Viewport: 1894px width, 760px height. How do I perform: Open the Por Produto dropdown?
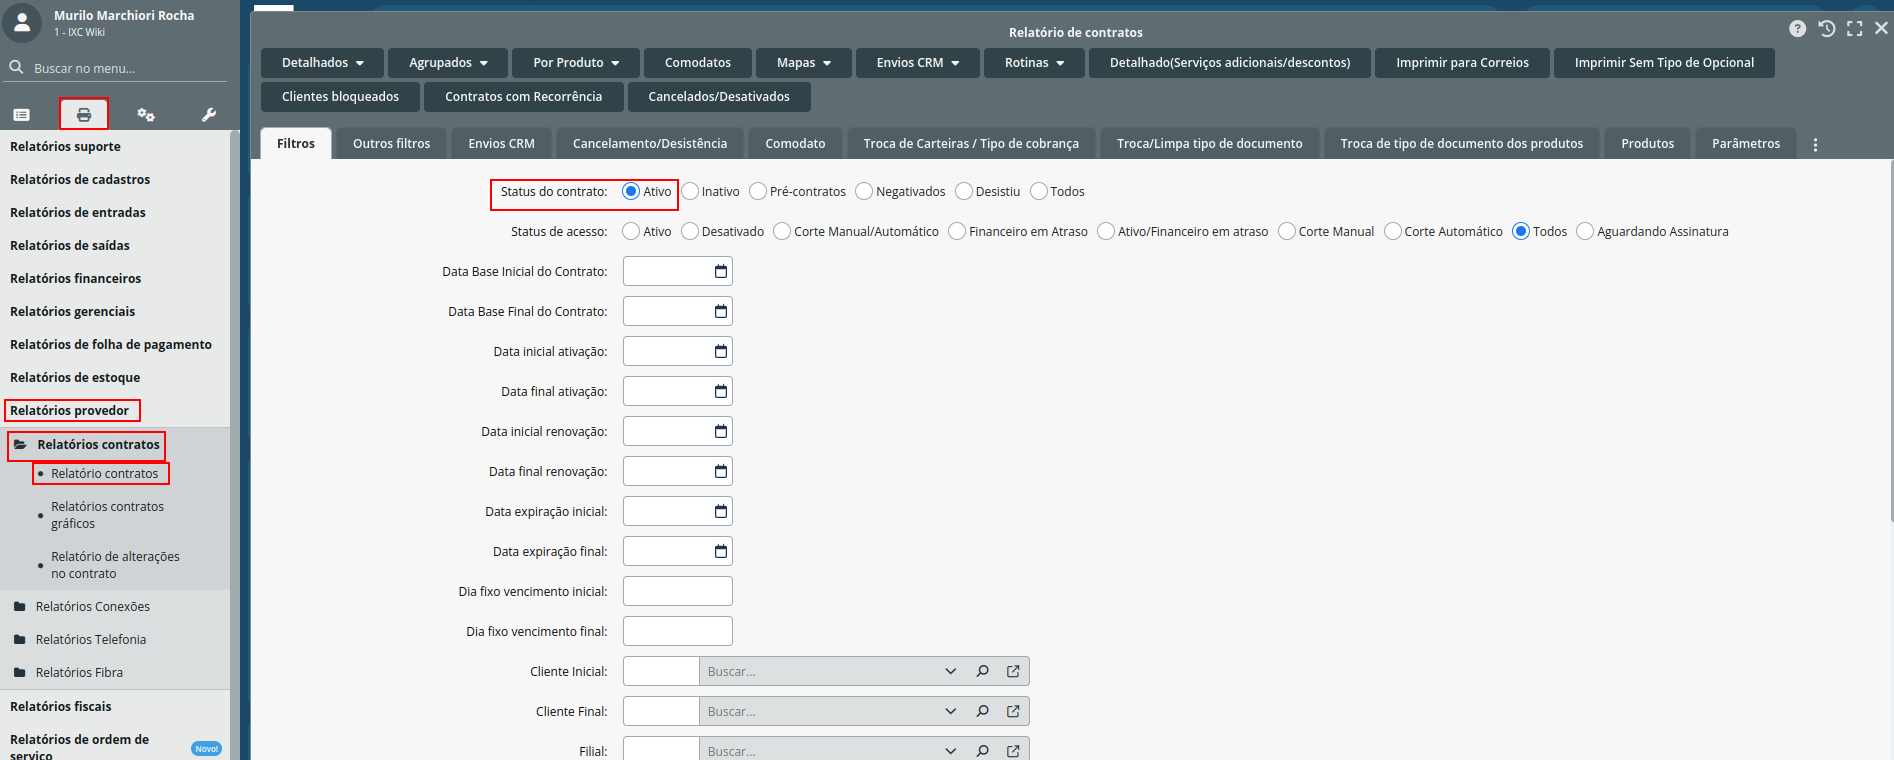click(576, 62)
